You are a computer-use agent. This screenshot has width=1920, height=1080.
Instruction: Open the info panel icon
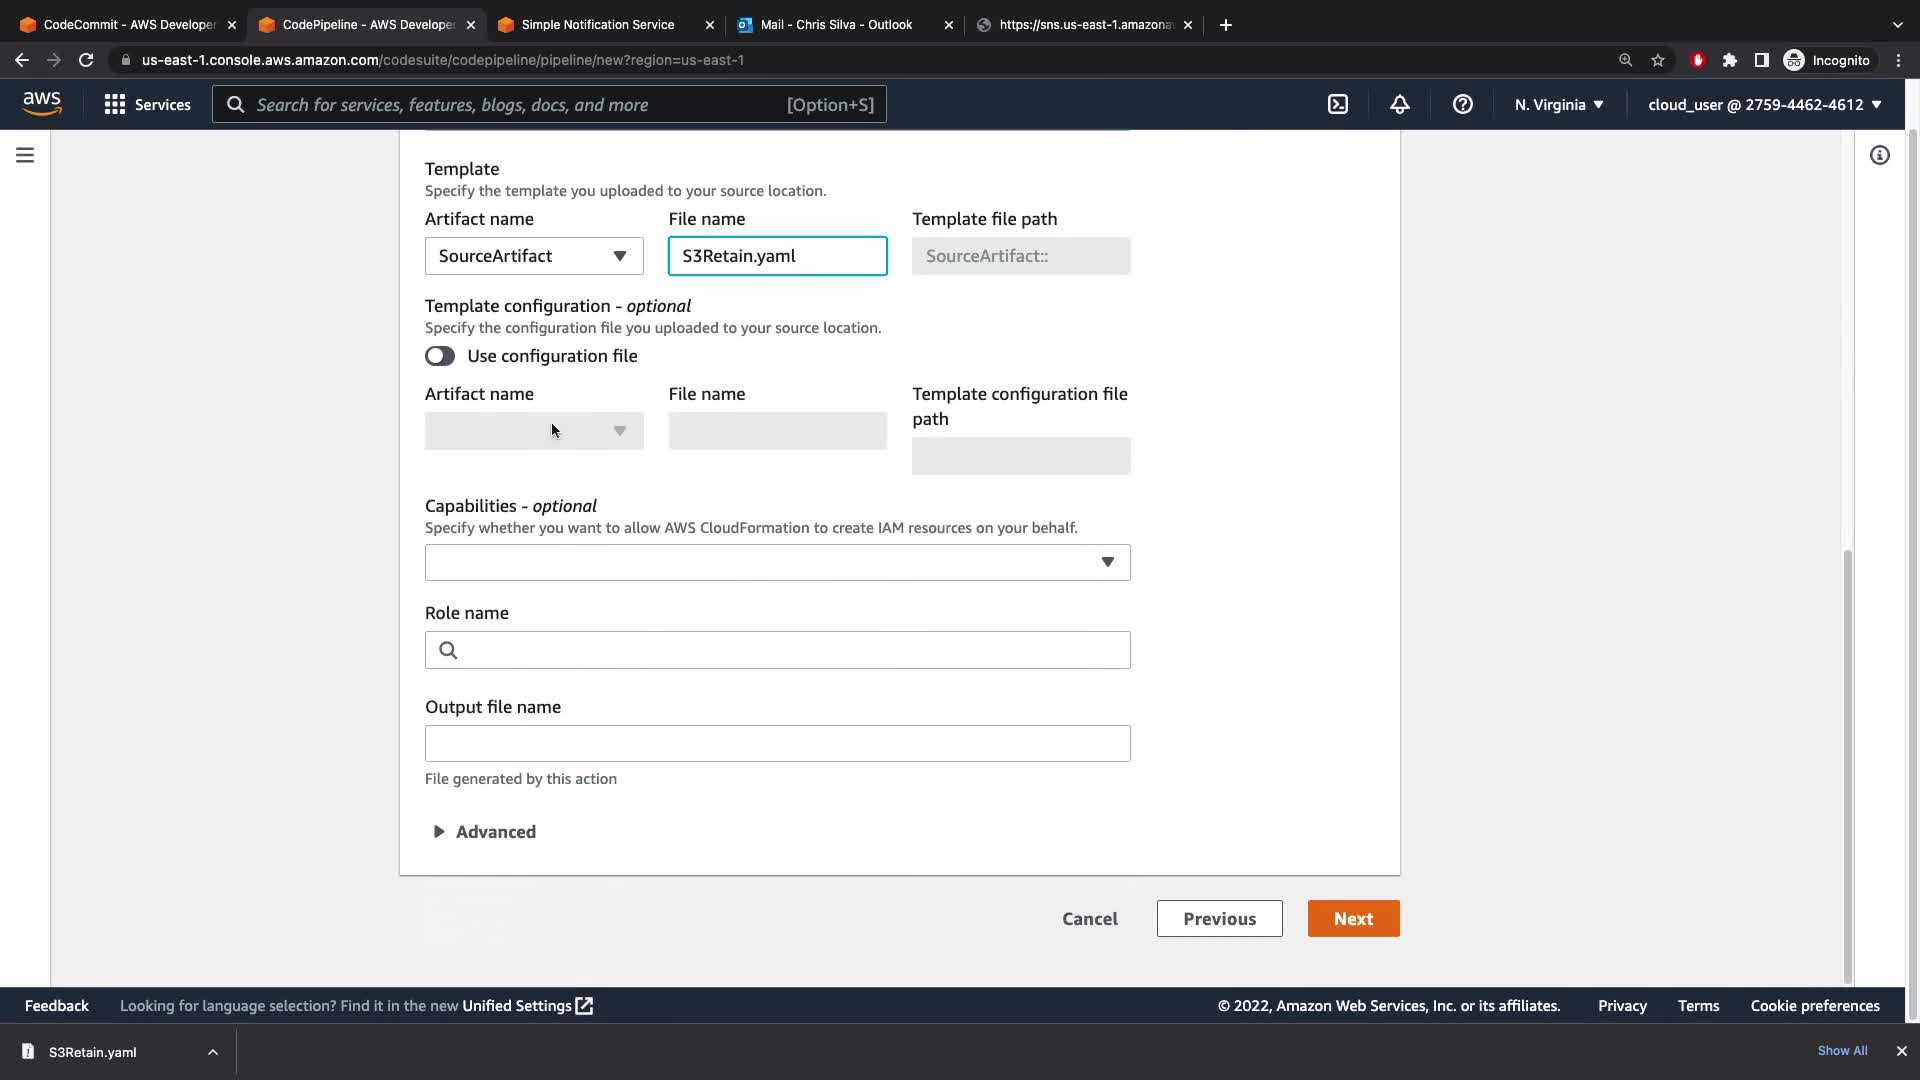[1879, 155]
